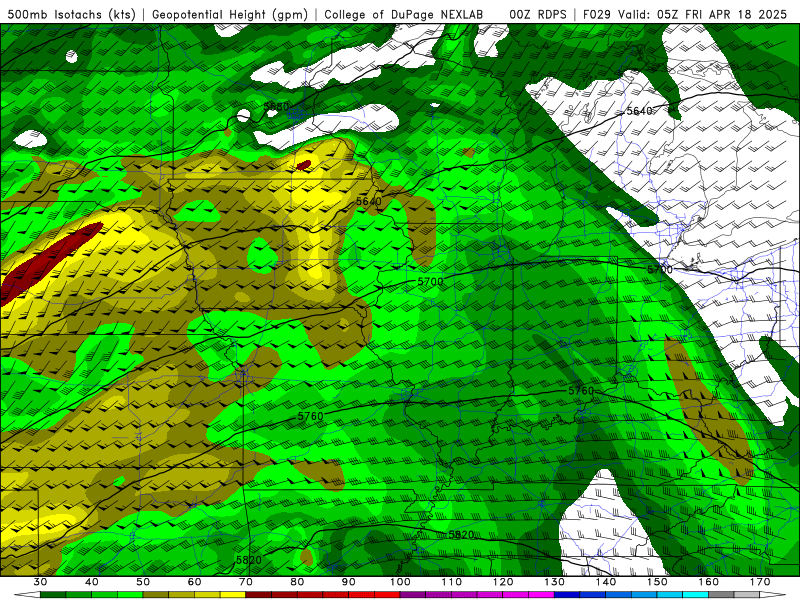Click the 5580 height contour label
The height and width of the screenshot is (600, 800).
(276, 107)
